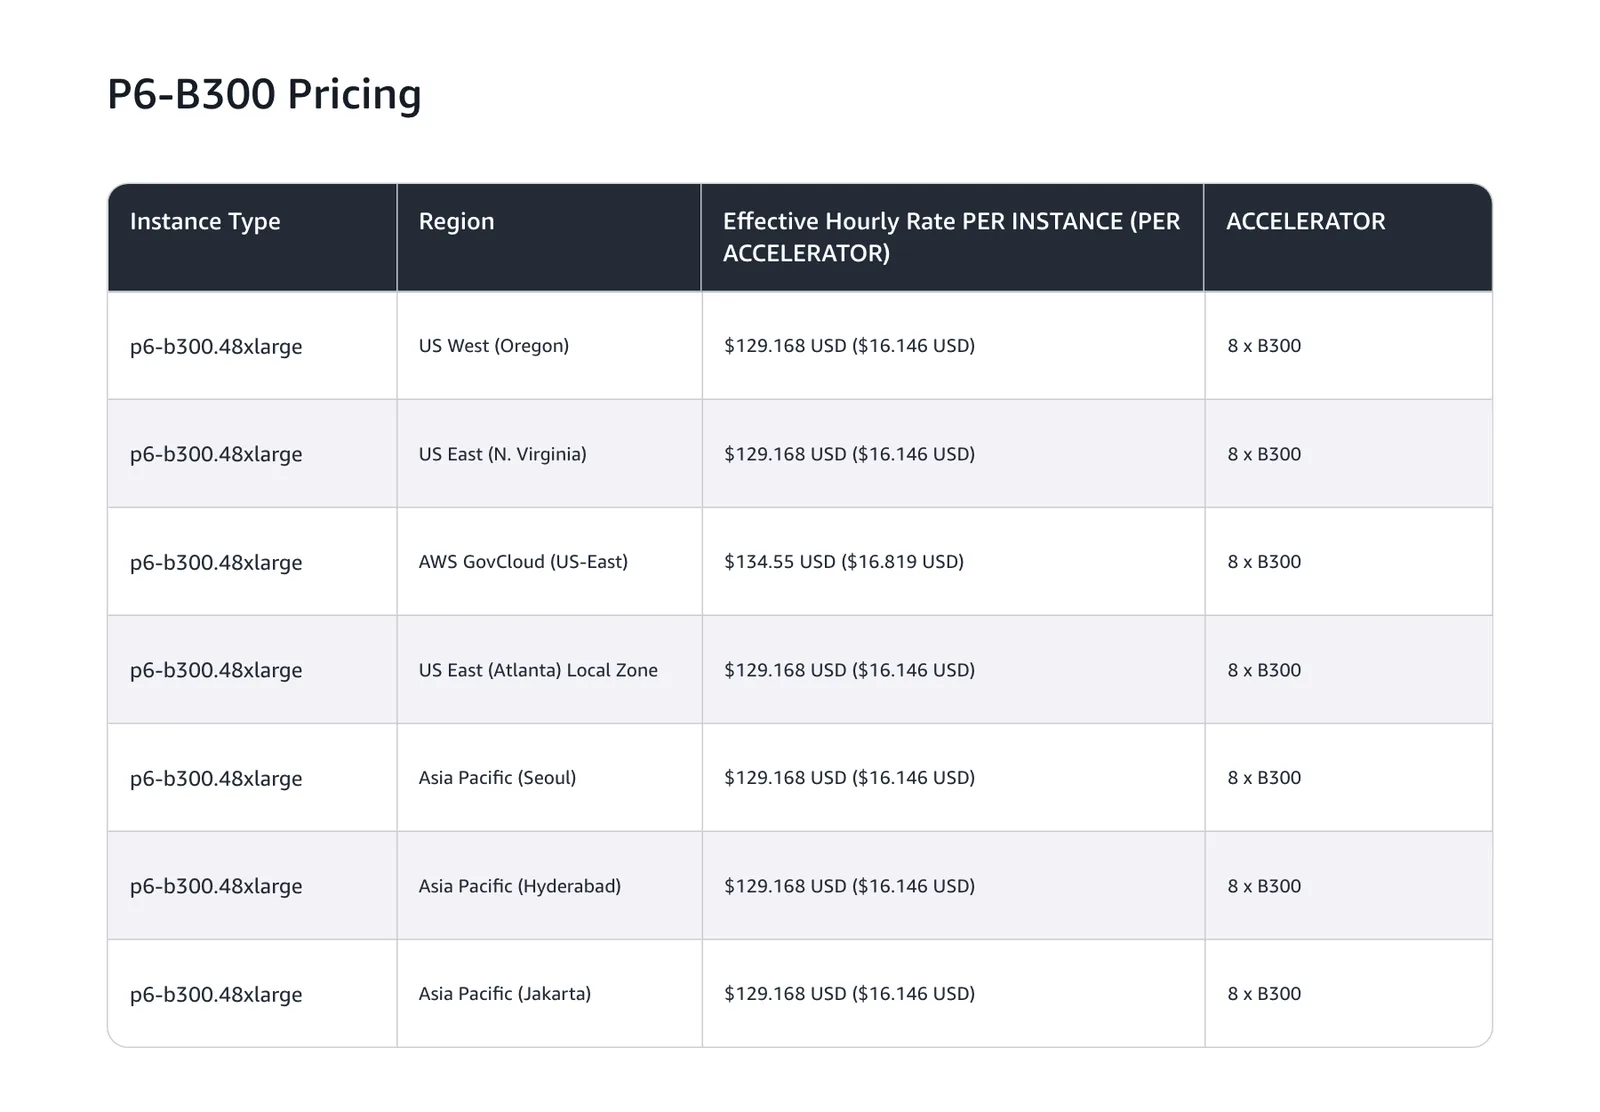Click the $134.55 USD GovCloud price
Screen dimensions: 1600x1112
coord(844,562)
